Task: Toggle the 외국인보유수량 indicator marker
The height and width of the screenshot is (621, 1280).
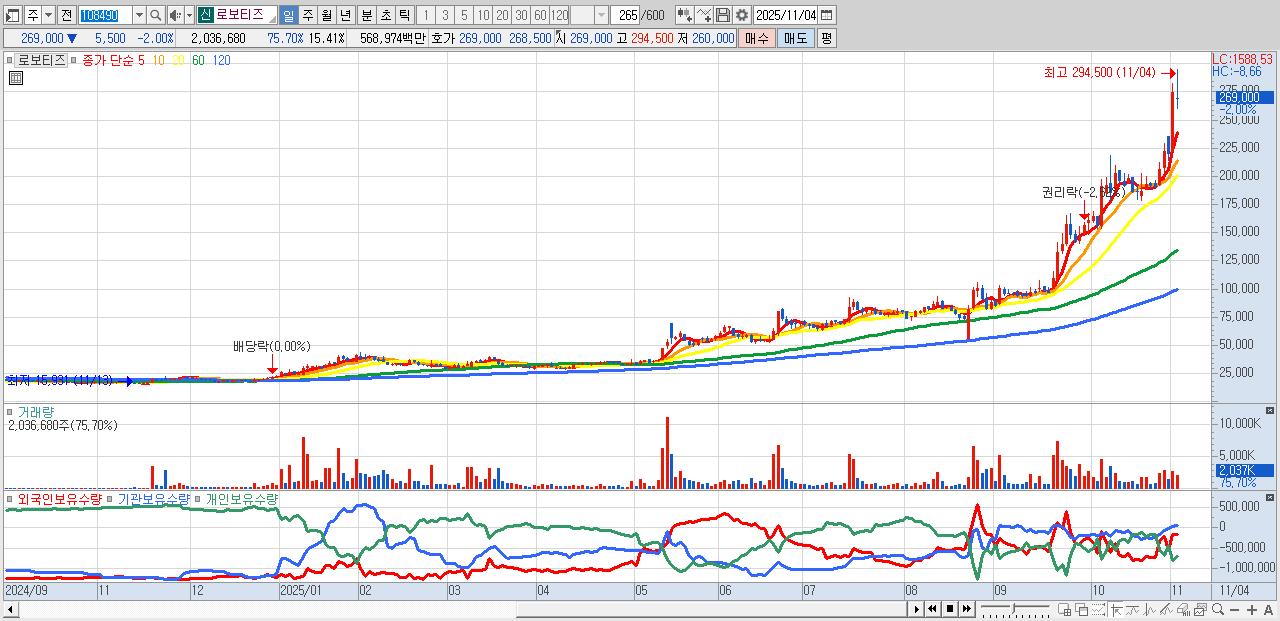Action: [x=11, y=499]
